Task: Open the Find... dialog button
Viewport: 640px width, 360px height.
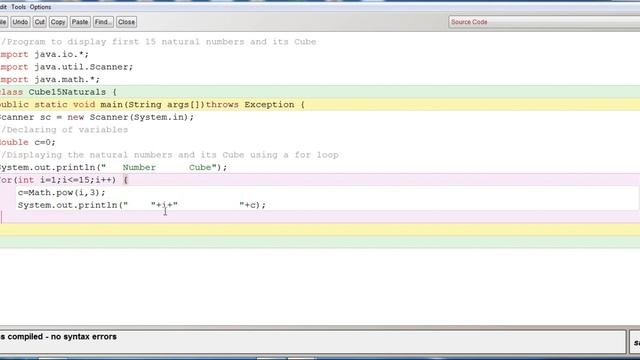Action: [x=103, y=22]
